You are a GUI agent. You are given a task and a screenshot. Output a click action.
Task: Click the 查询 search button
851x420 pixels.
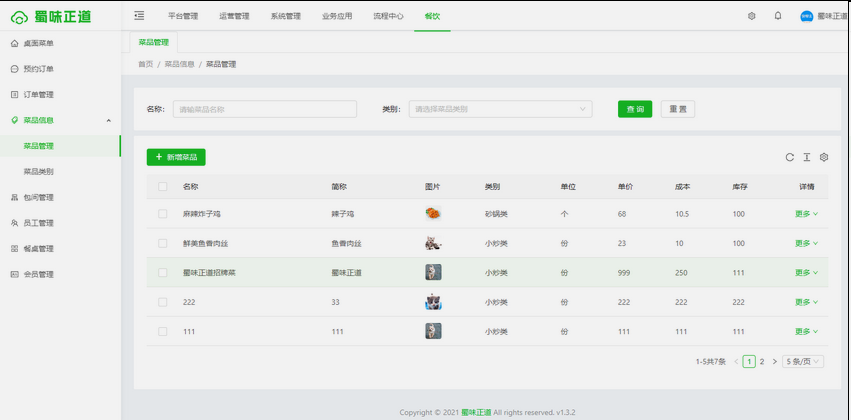coord(635,109)
